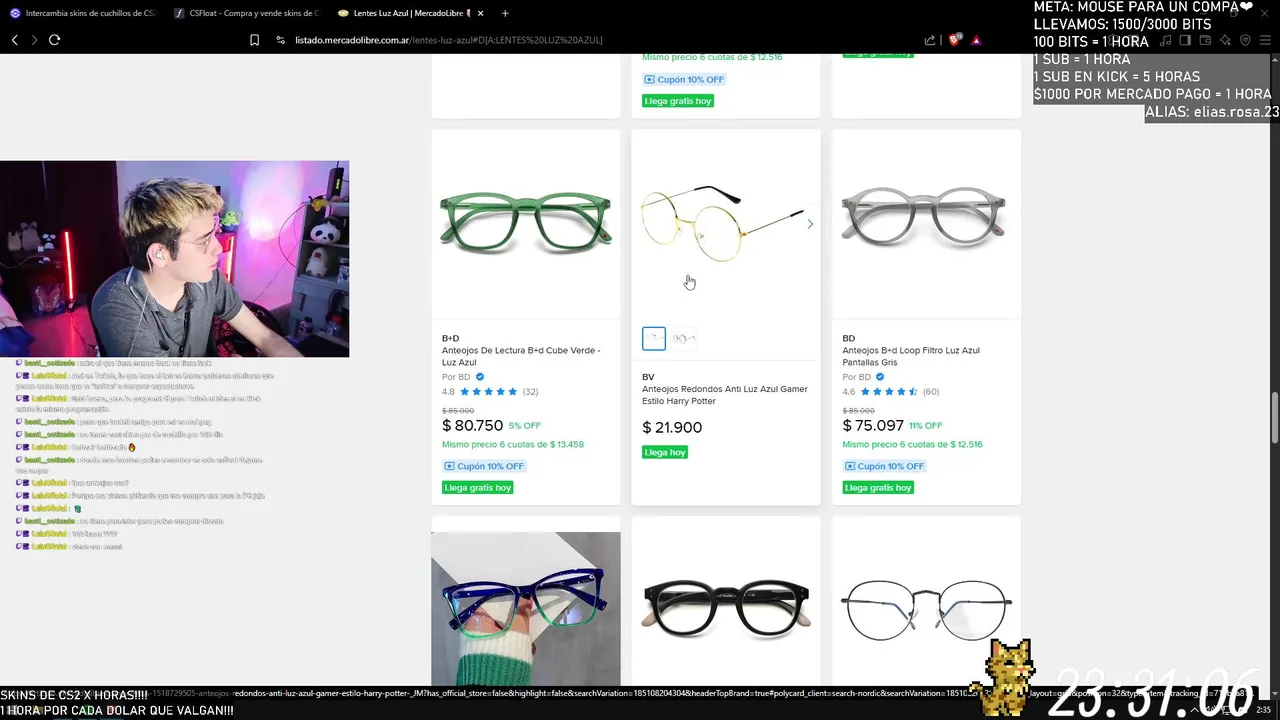The width and height of the screenshot is (1280, 720).
Task: Click the $ 75.097 price
Action: point(873,426)
